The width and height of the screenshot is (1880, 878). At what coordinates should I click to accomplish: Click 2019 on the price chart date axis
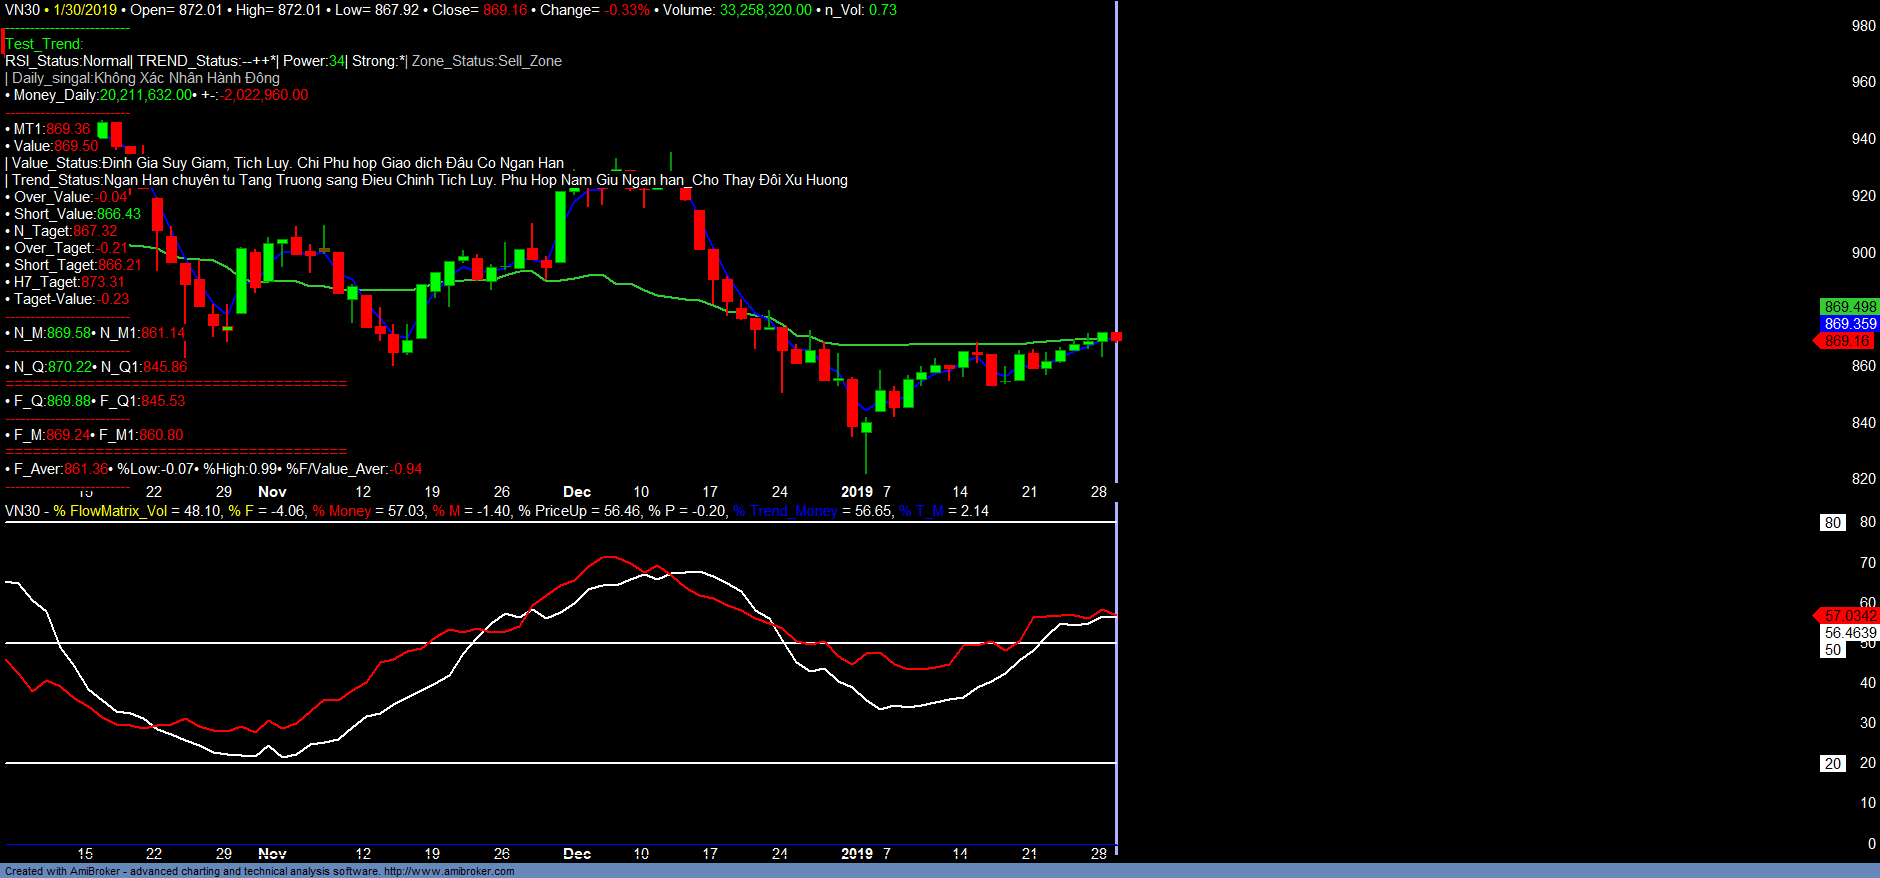pos(856,492)
